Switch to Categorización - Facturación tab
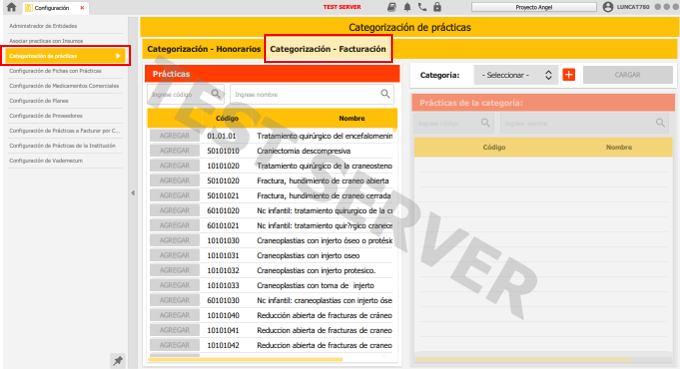This screenshot has width=680, height=369. tap(328, 49)
